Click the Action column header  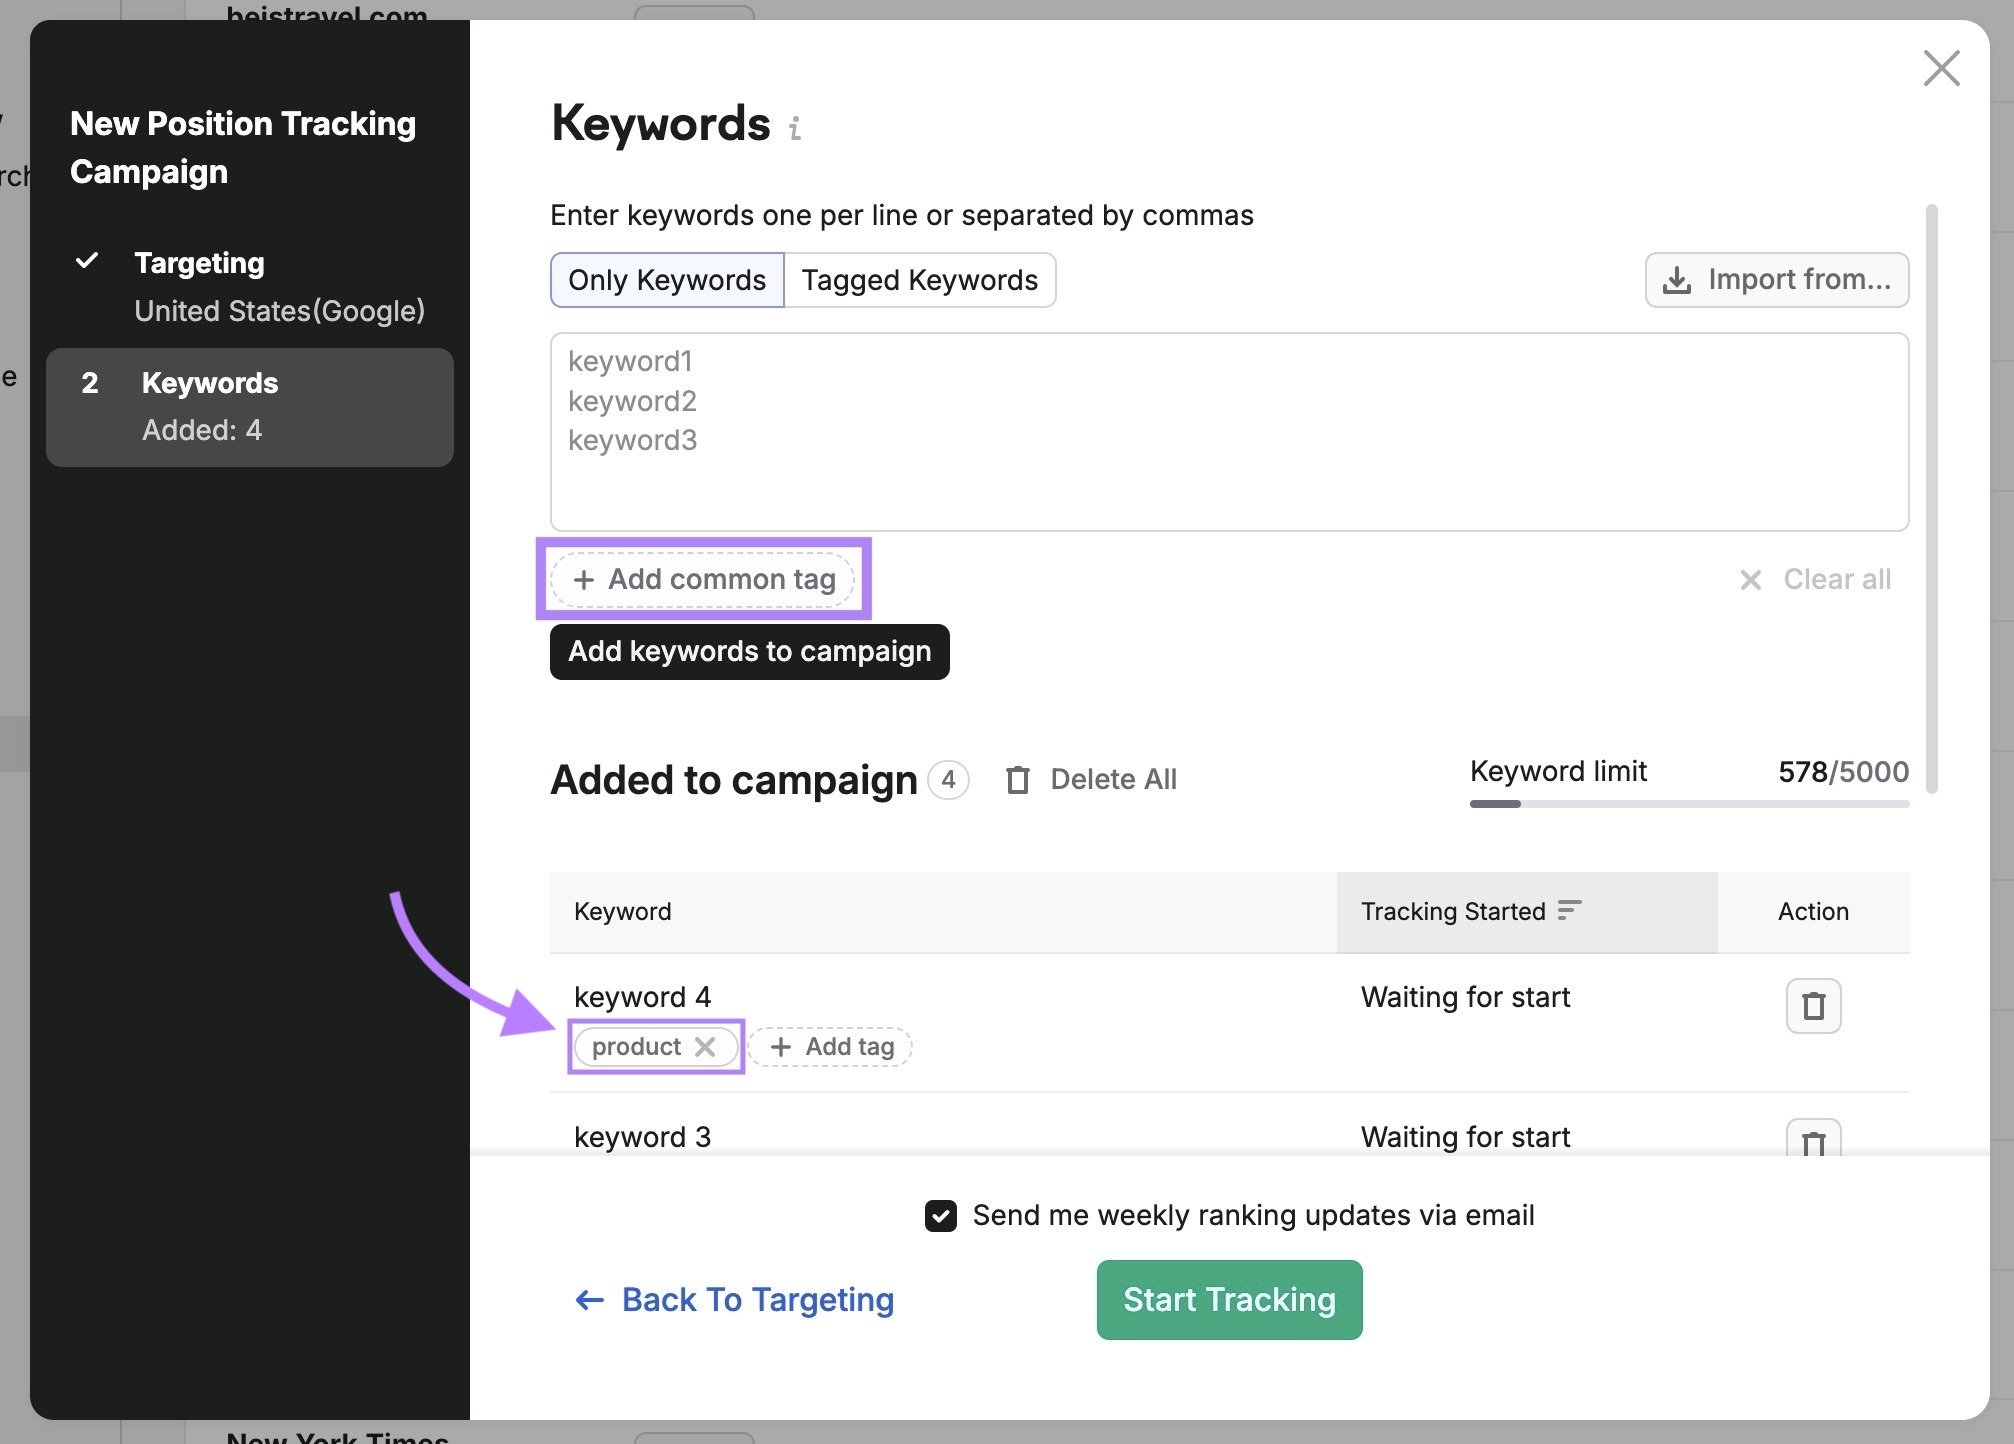click(x=1813, y=912)
